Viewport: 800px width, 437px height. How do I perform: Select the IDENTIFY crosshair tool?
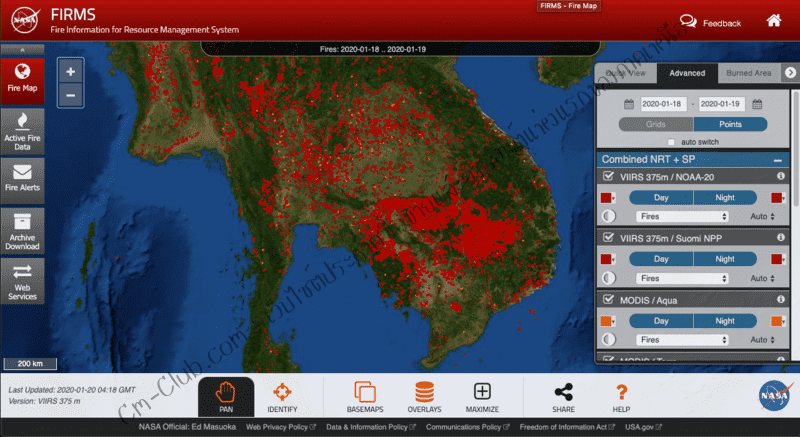click(x=282, y=397)
